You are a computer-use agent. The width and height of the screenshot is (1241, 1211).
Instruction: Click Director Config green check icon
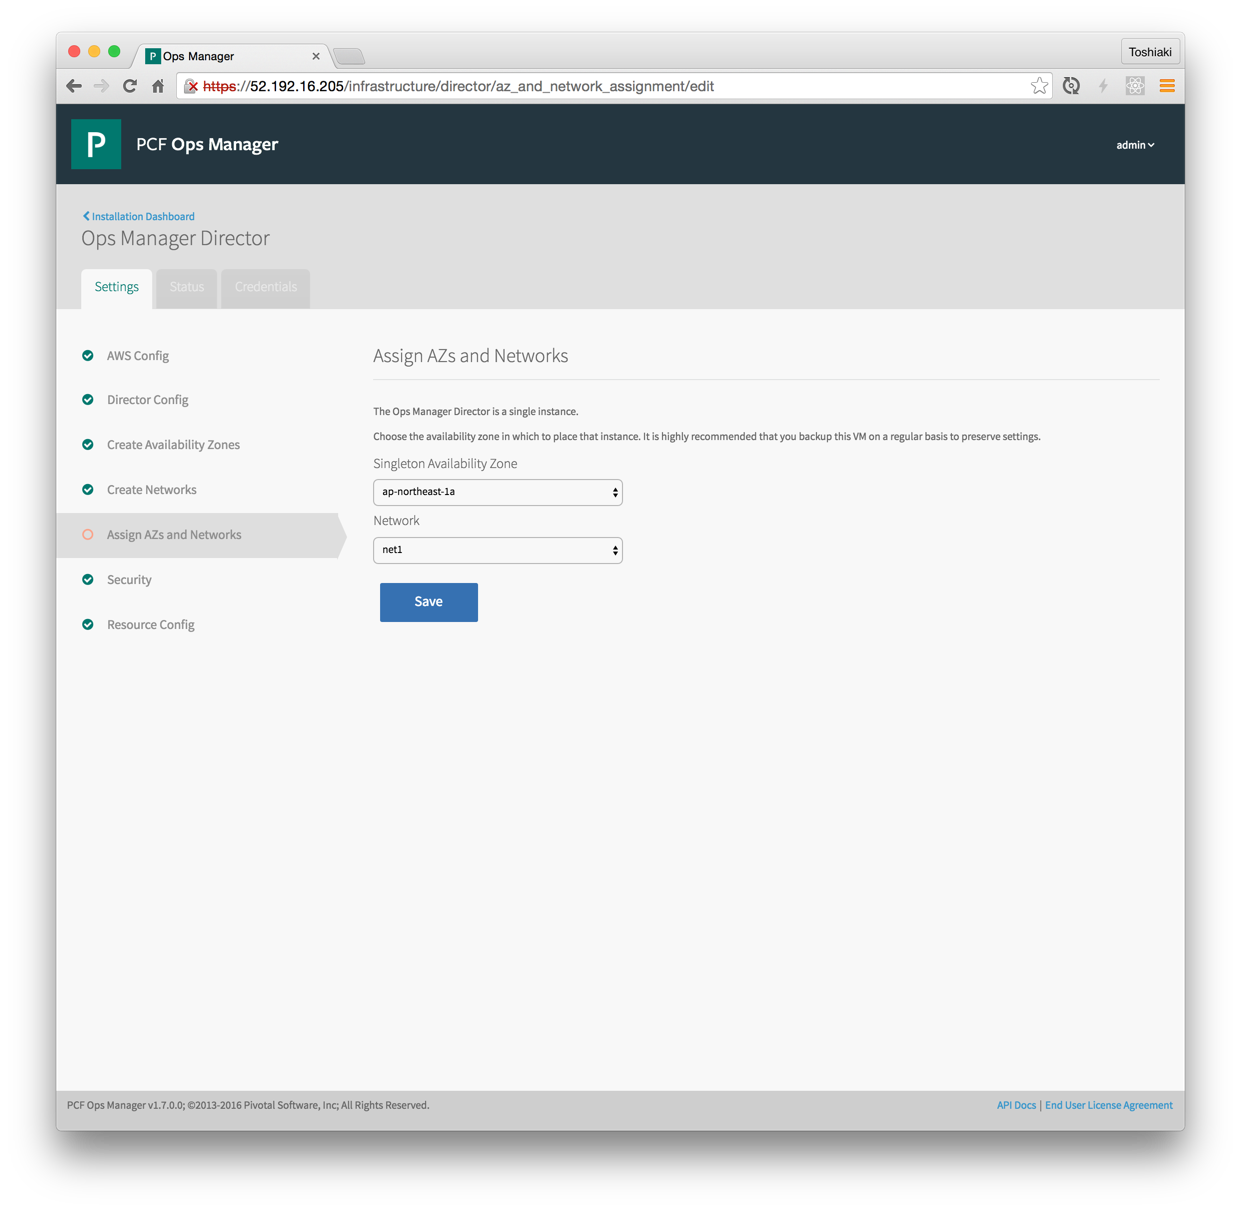pyautogui.click(x=88, y=400)
